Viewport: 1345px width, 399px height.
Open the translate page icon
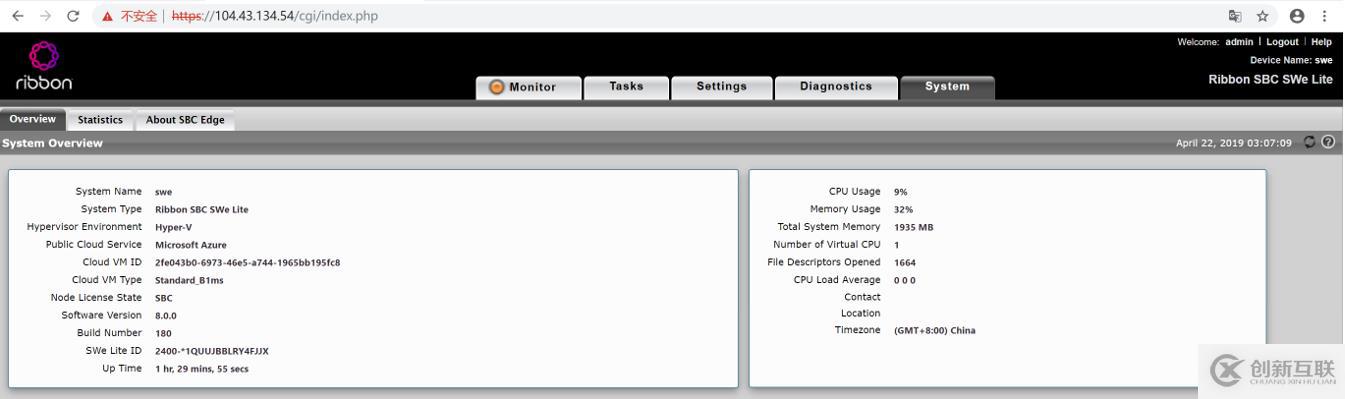1235,16
